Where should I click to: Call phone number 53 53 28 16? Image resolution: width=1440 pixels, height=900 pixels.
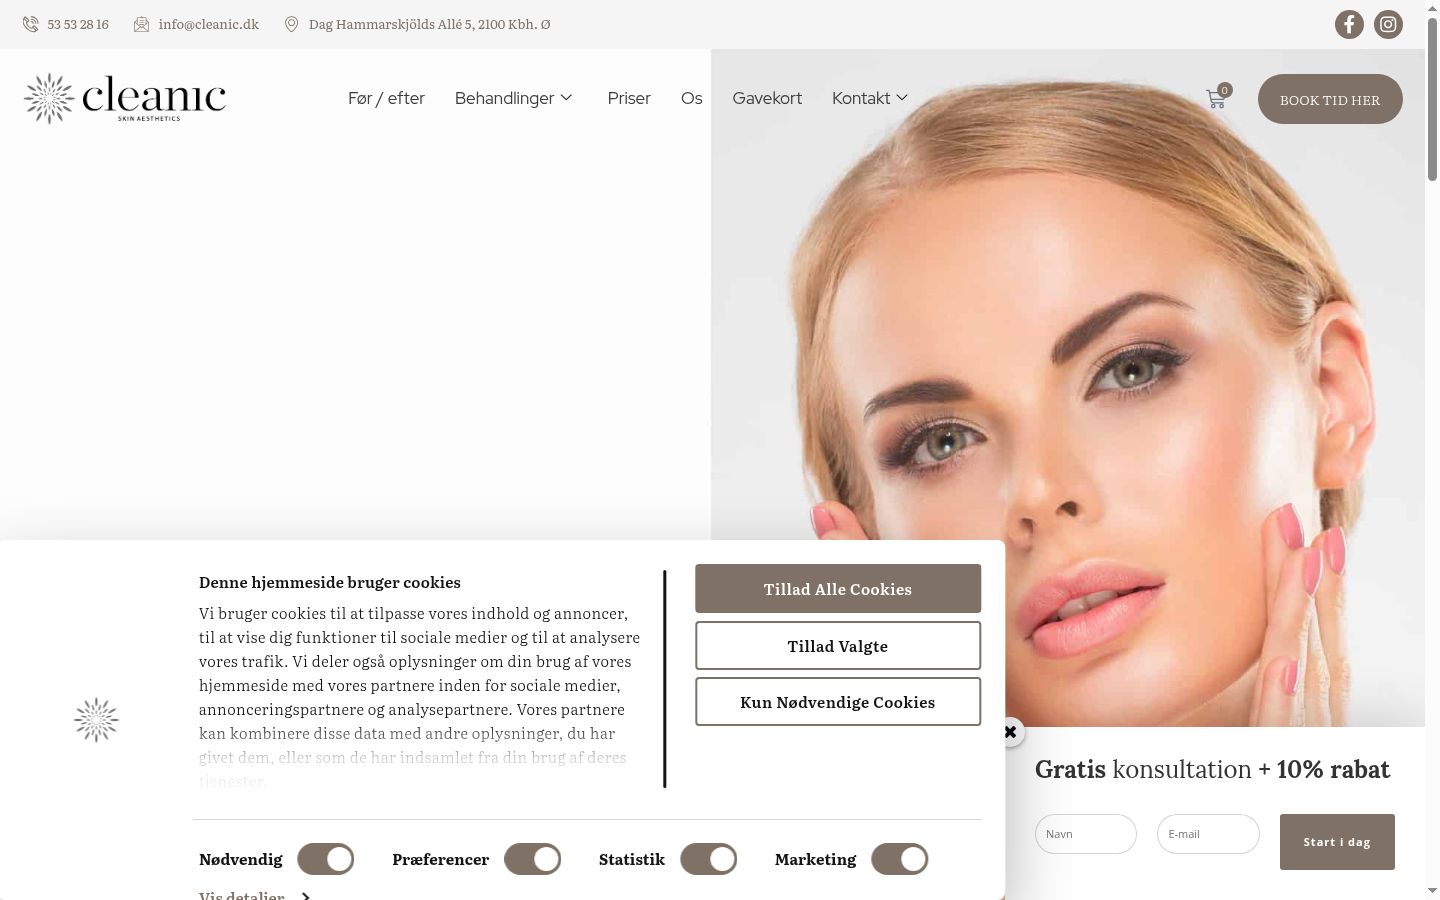(x=78, y=24)
